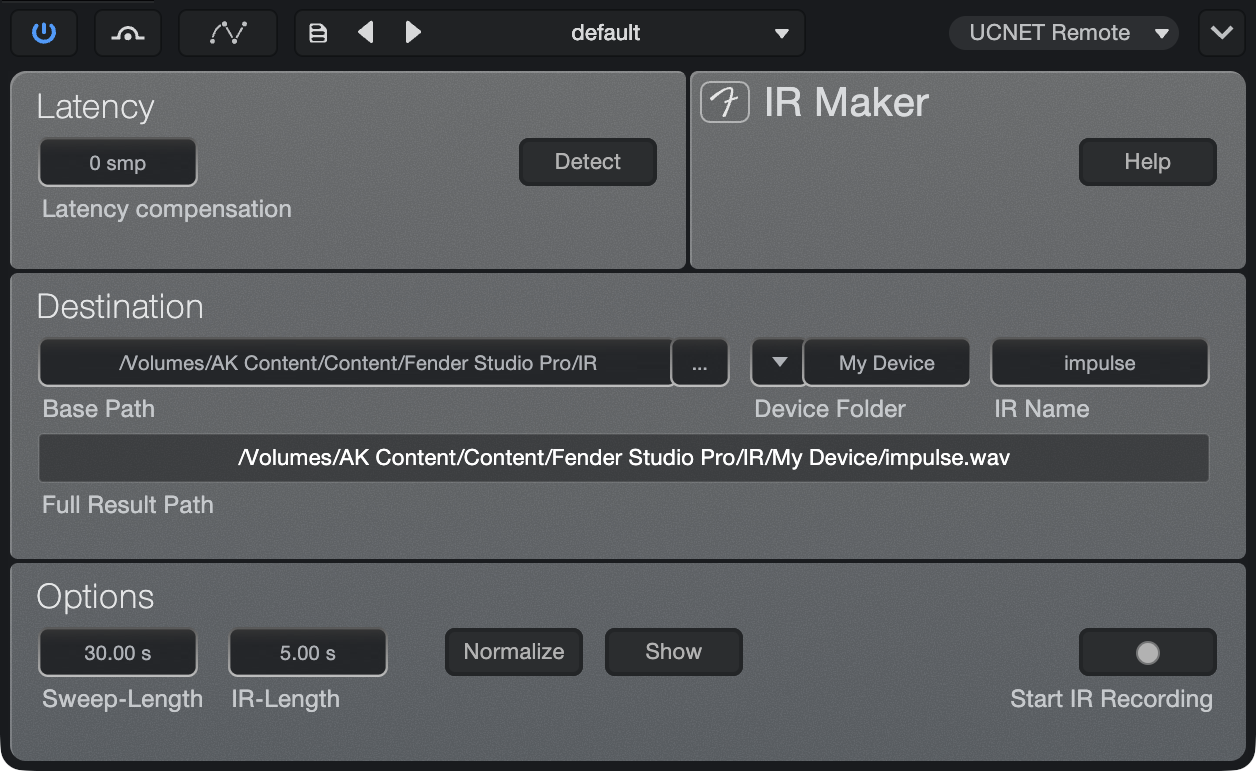Click the Destination heading
This screenshot has height=771, width=1256.
point(120,306)
